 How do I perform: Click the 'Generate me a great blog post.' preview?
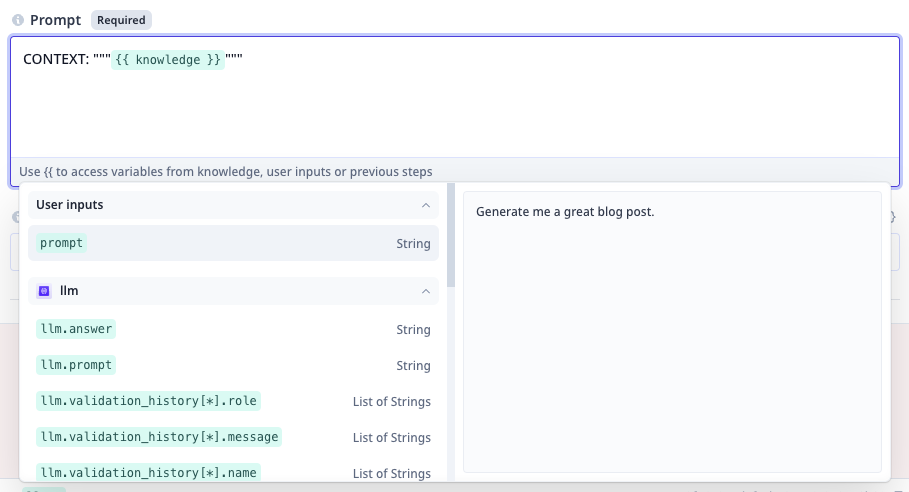565,212
